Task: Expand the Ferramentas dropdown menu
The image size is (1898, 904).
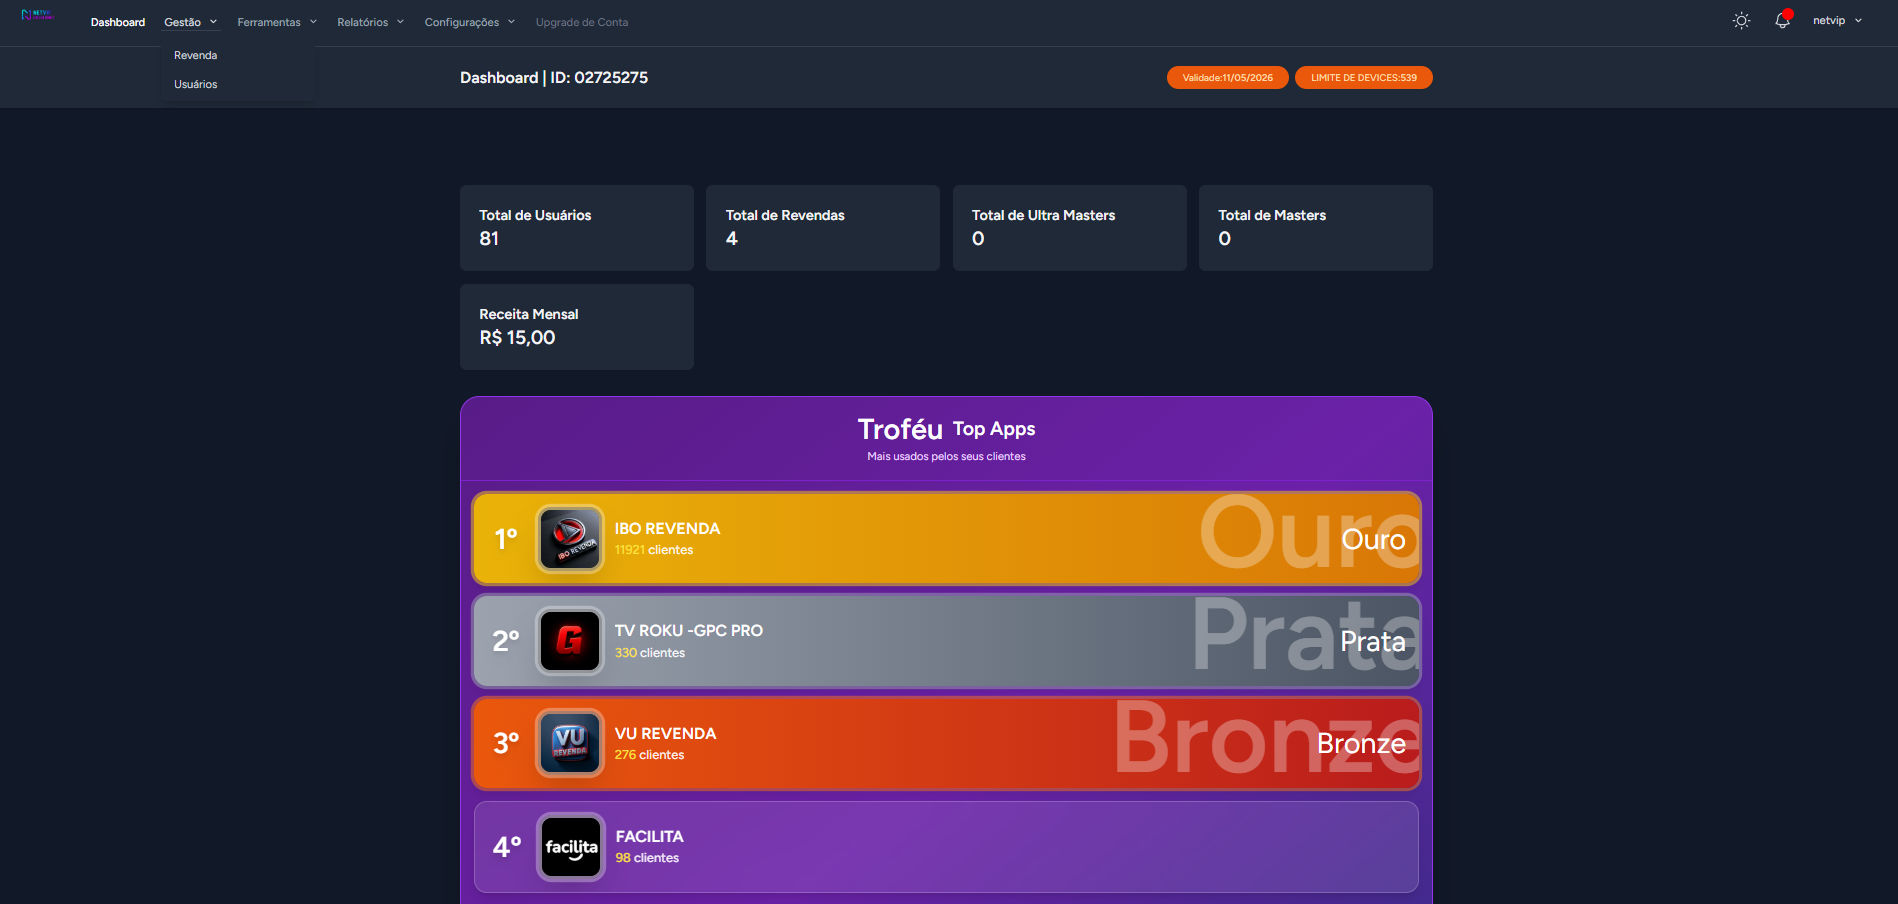Action: (276, 22)
